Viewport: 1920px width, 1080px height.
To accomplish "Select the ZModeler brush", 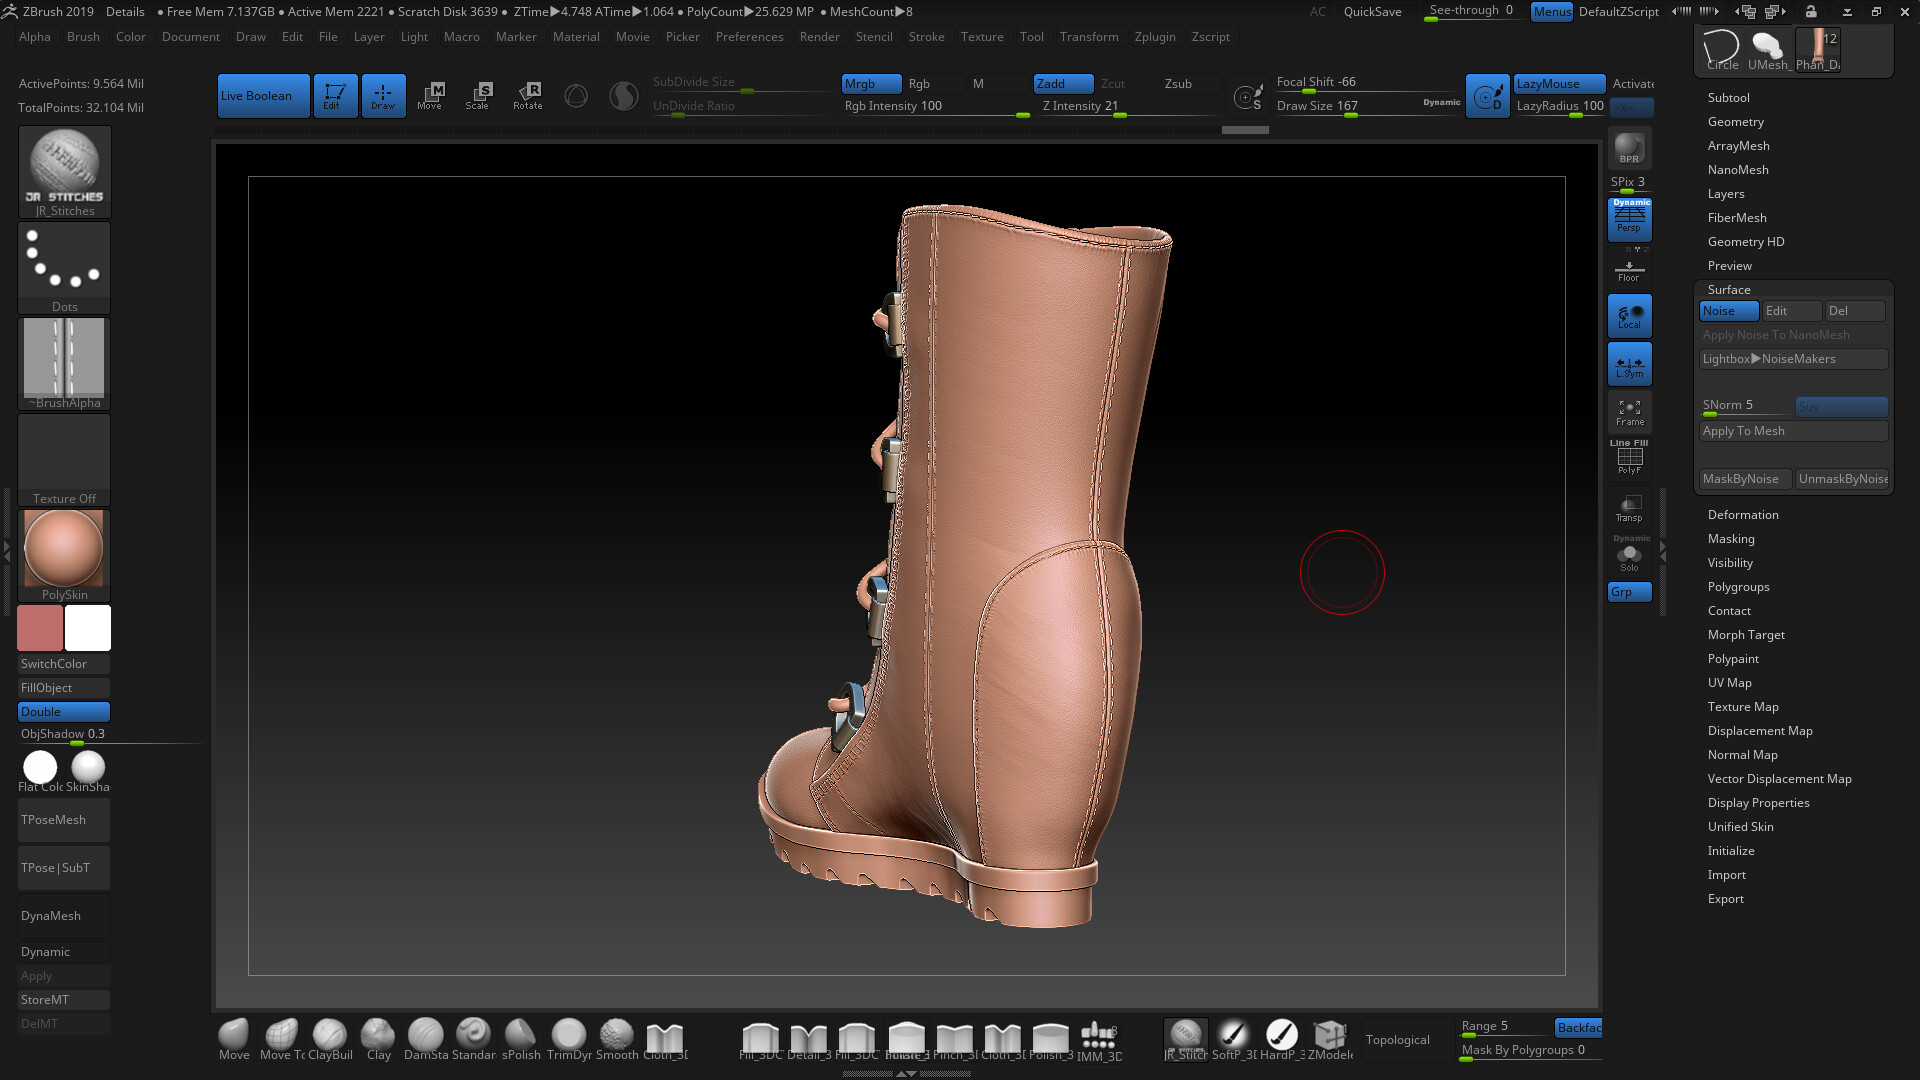I will coord(1330,1038).
